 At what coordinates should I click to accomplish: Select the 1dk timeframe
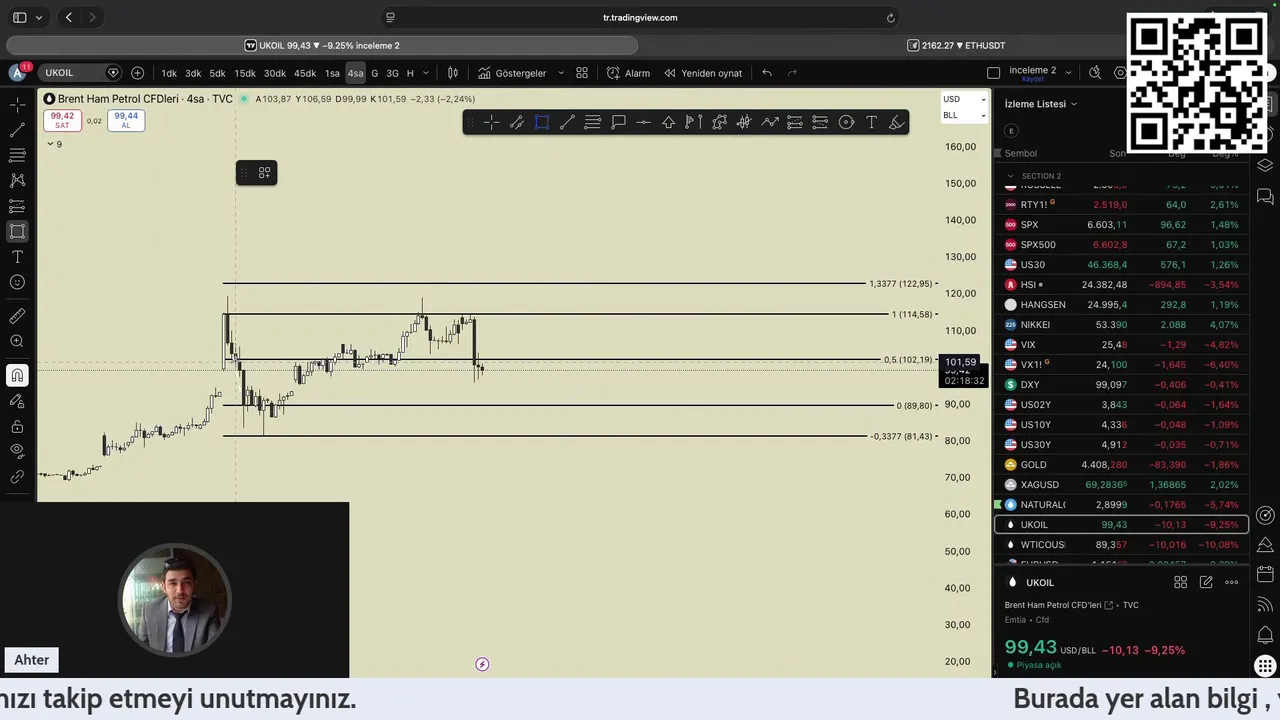pos(169,73)
